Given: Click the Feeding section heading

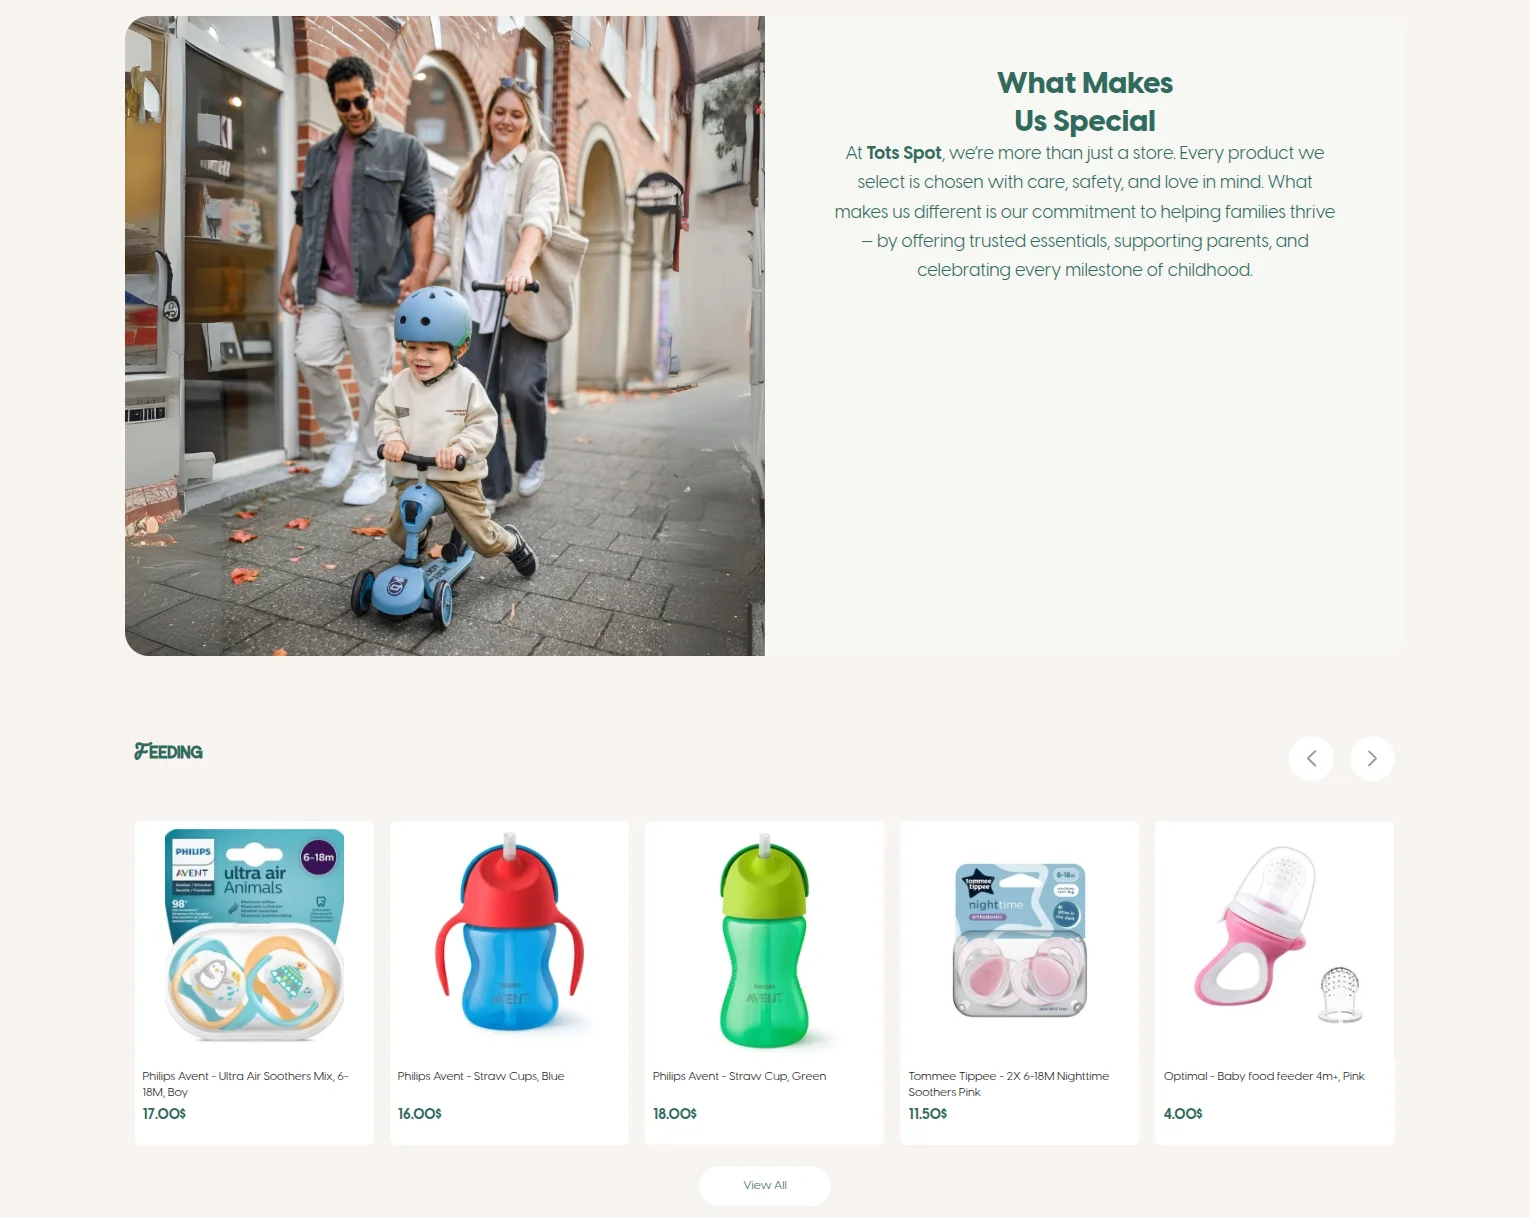Looking at the screenshot, I should [x=168, y=751].
